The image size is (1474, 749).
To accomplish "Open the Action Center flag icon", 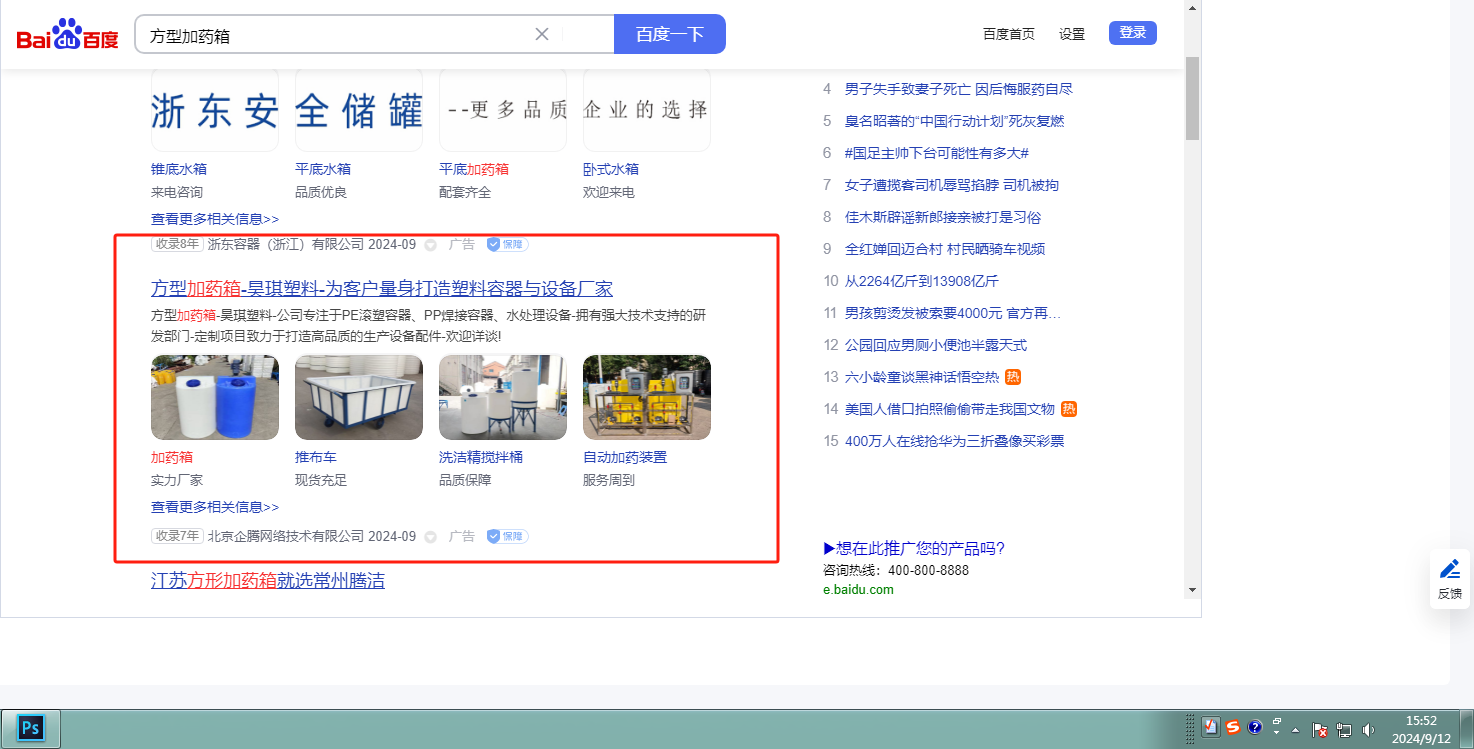I will 1320,730.
